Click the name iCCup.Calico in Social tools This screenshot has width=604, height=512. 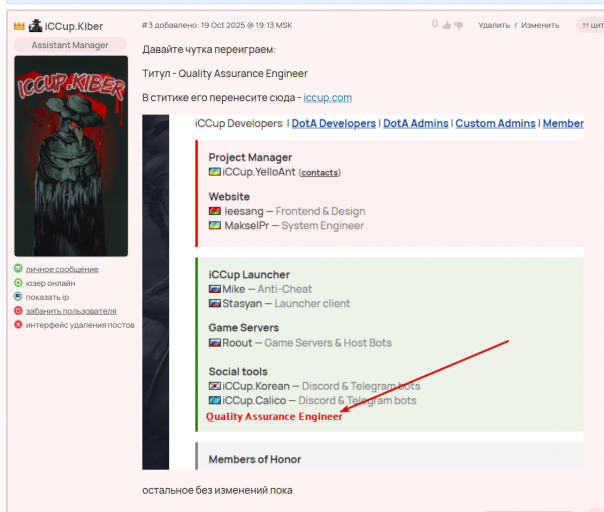[254, 401]
